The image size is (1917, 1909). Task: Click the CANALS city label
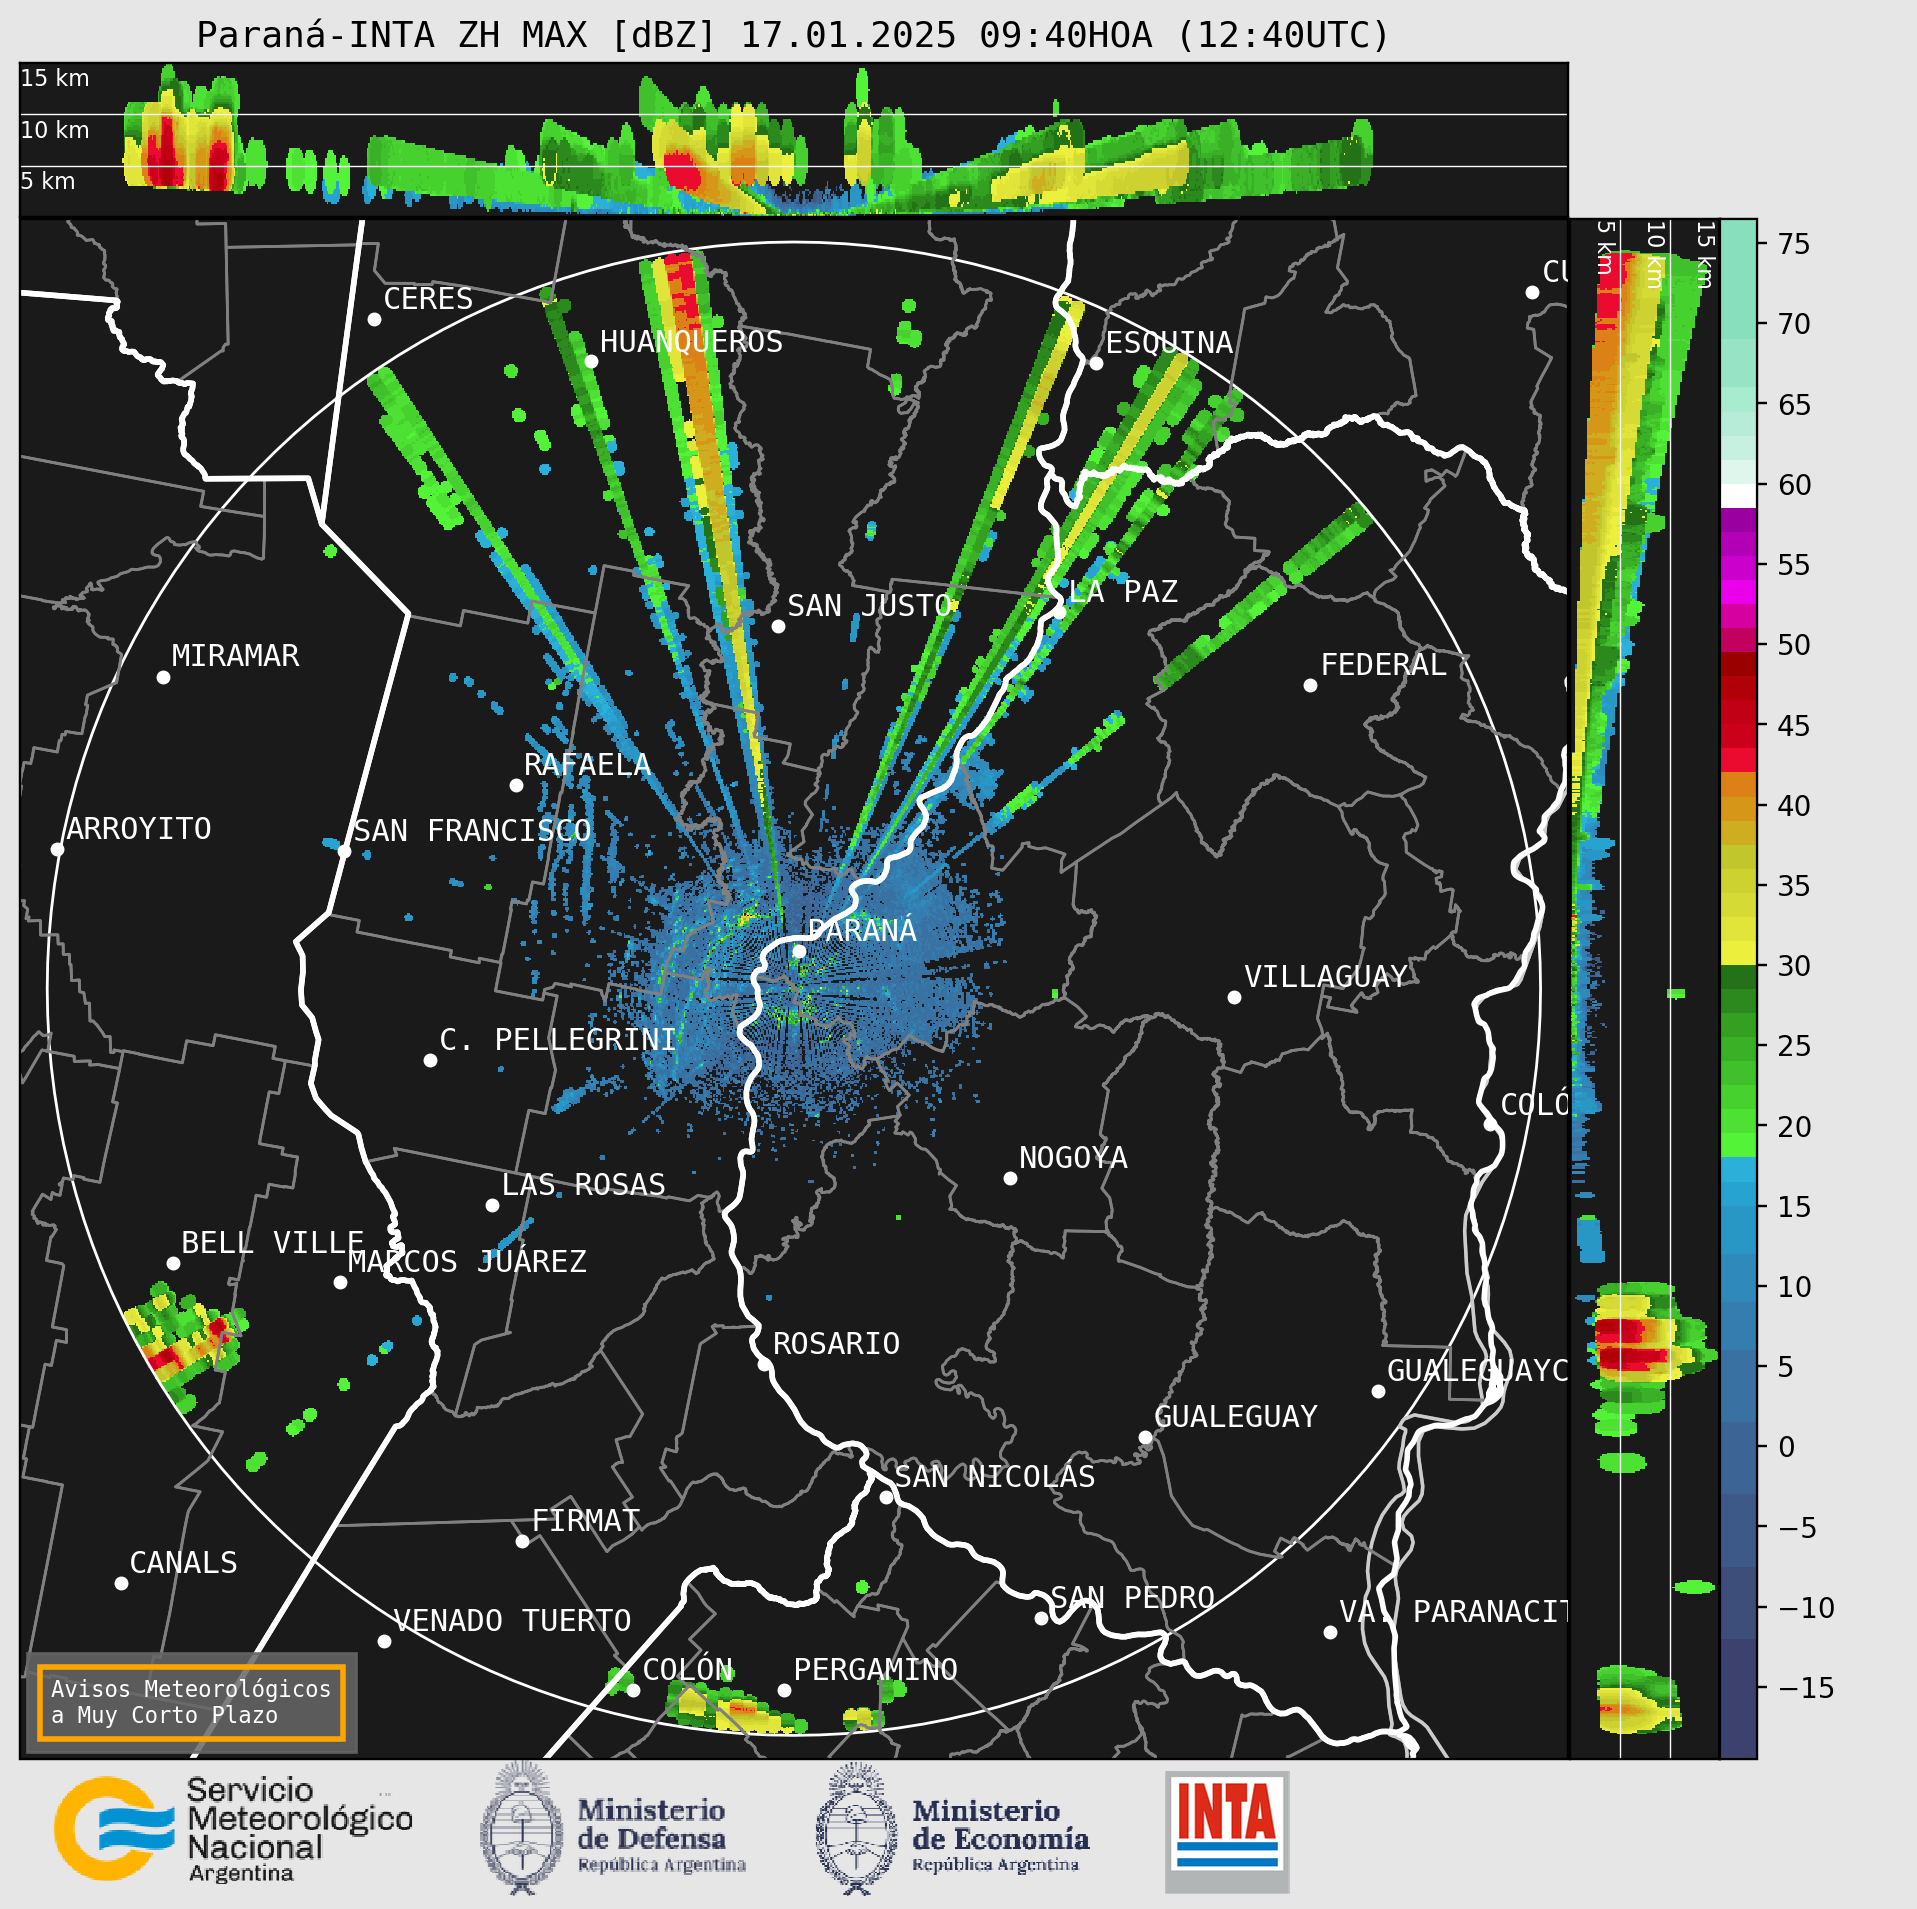tap(184, 1562)
